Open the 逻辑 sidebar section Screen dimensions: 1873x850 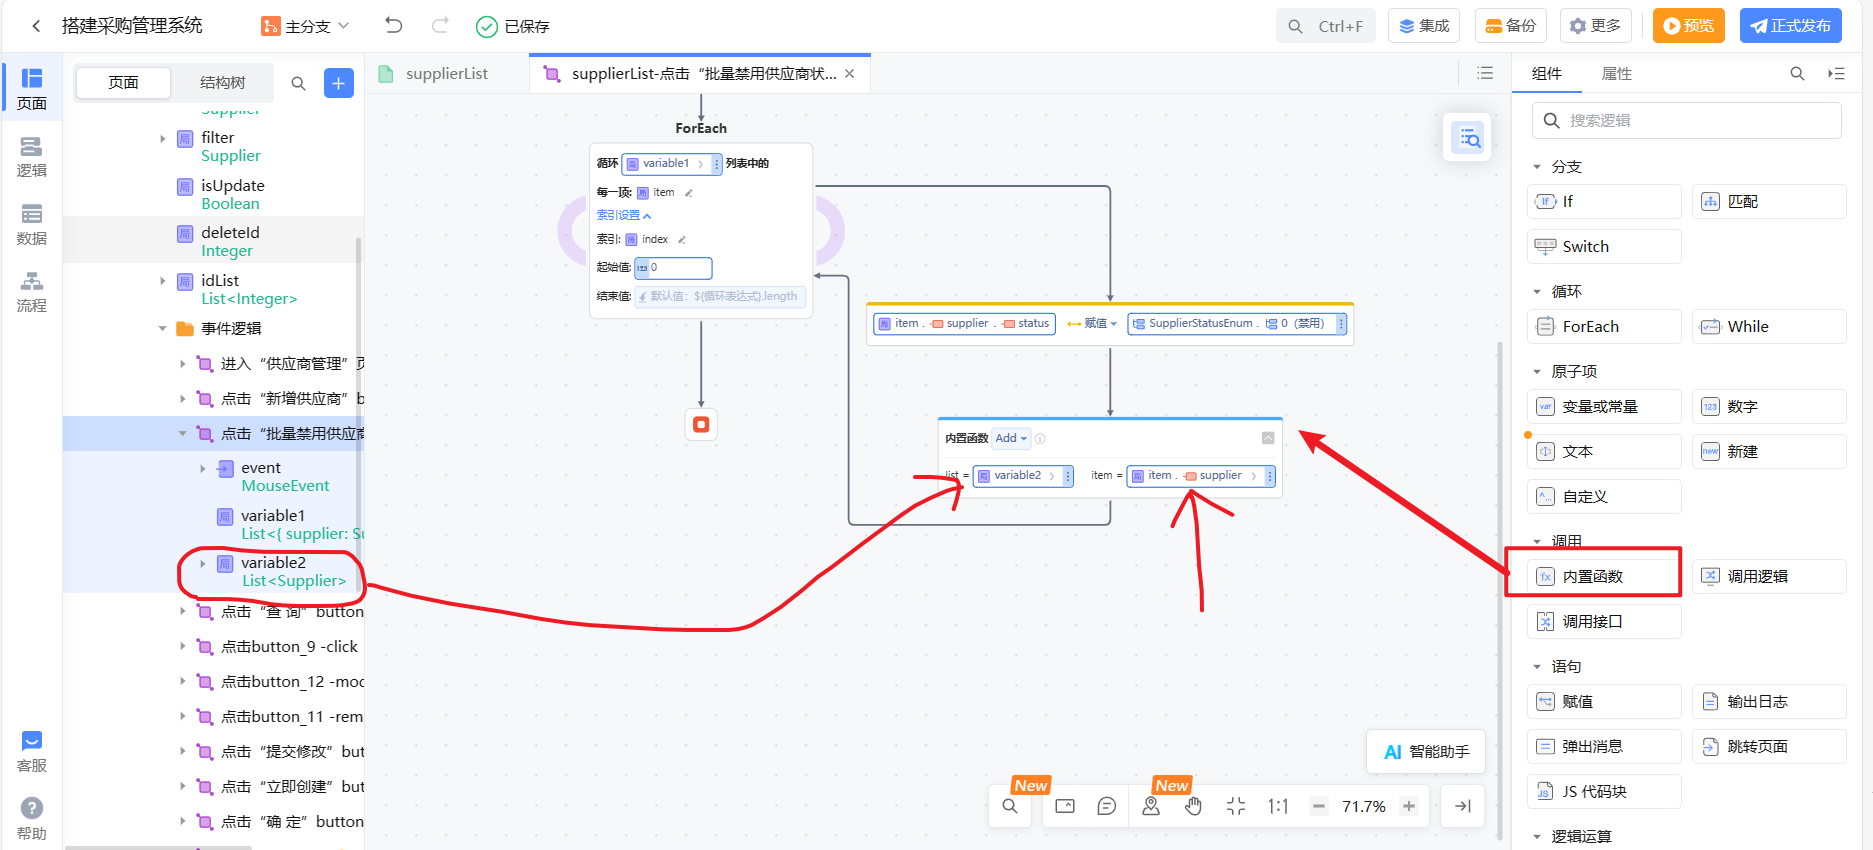pyautogui.click(x=32, y=157)
